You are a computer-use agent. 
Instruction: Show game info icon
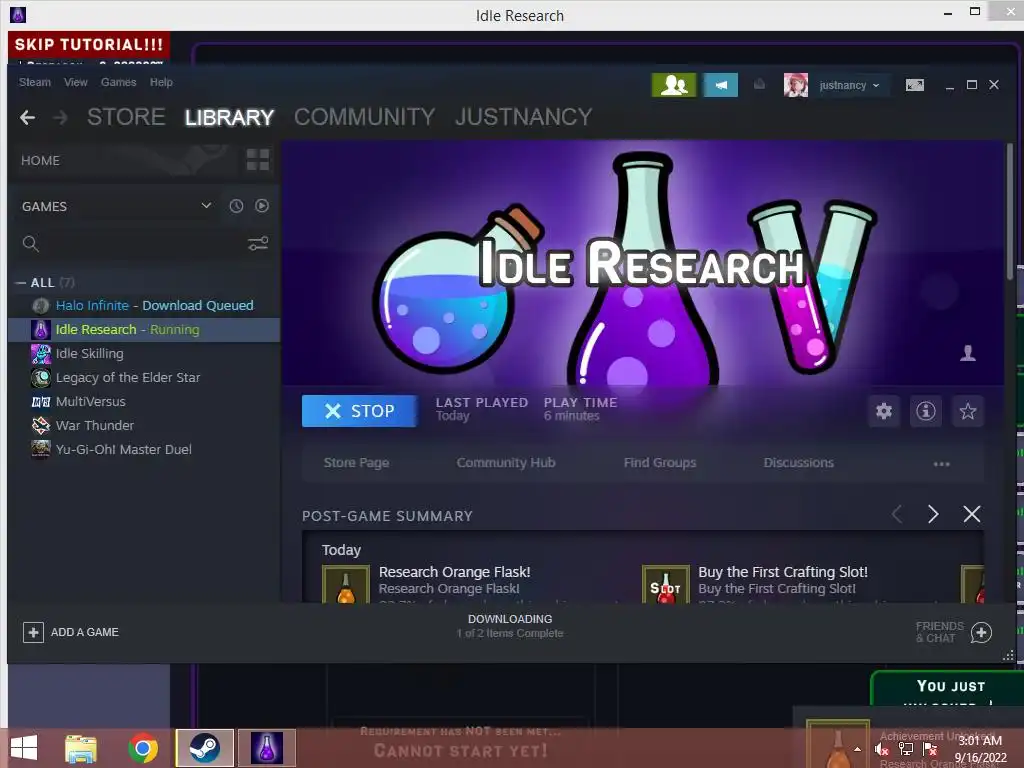[x=925, y=411]
